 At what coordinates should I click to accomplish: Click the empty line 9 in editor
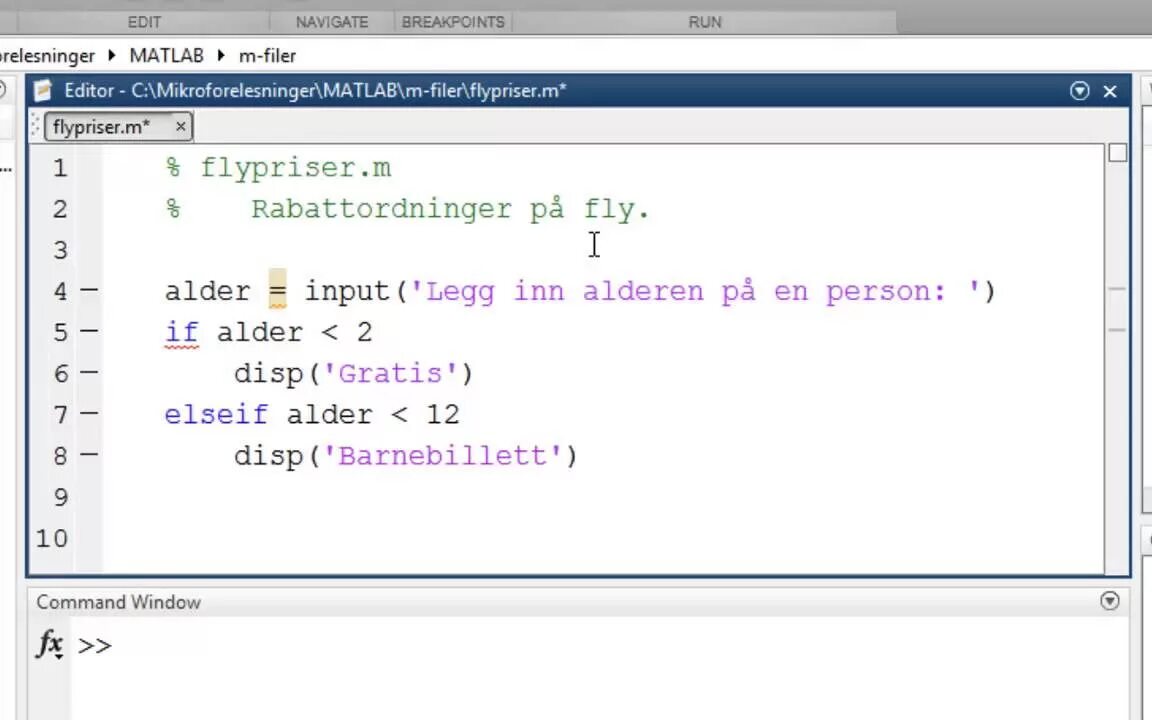point(602,497)
